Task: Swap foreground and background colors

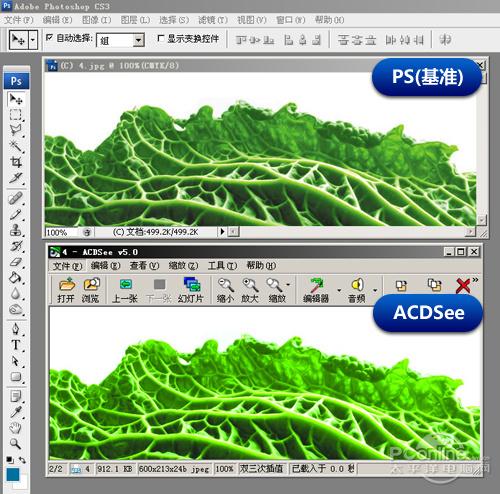Action: [x=22, y=460]
